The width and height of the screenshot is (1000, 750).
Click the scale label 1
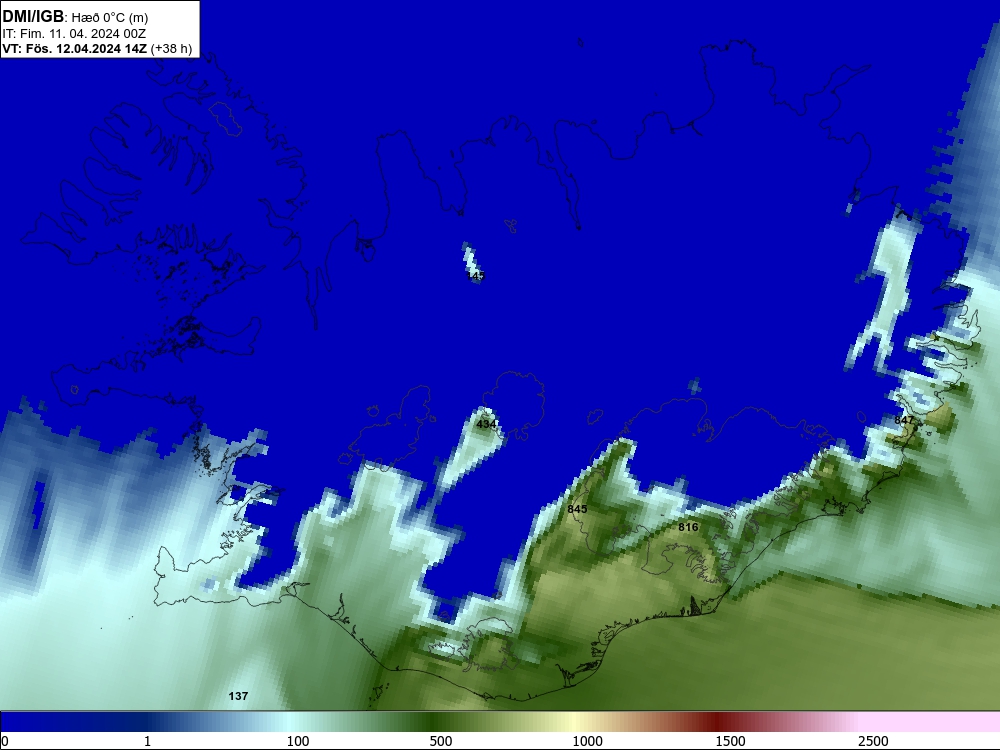tap(147, 741)
